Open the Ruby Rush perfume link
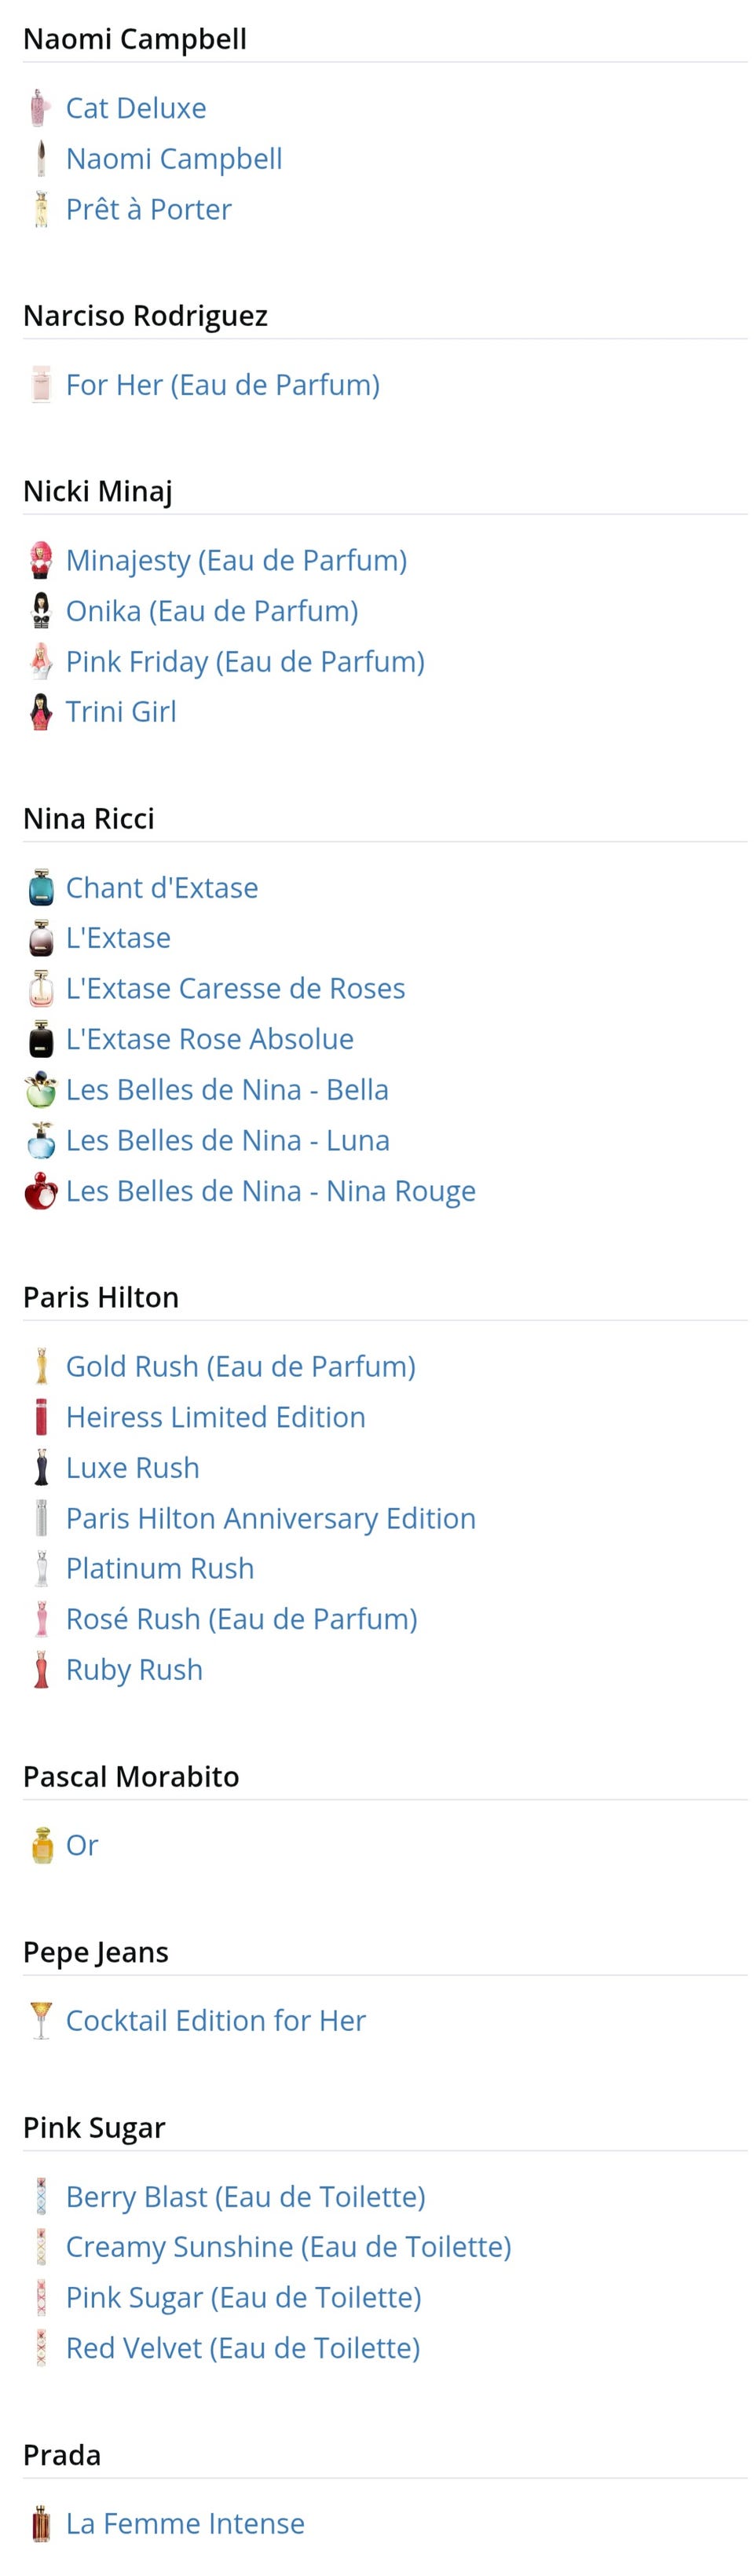Image resolution: width=754 pixels, height=2576 pixels. tap(134, 1670)
